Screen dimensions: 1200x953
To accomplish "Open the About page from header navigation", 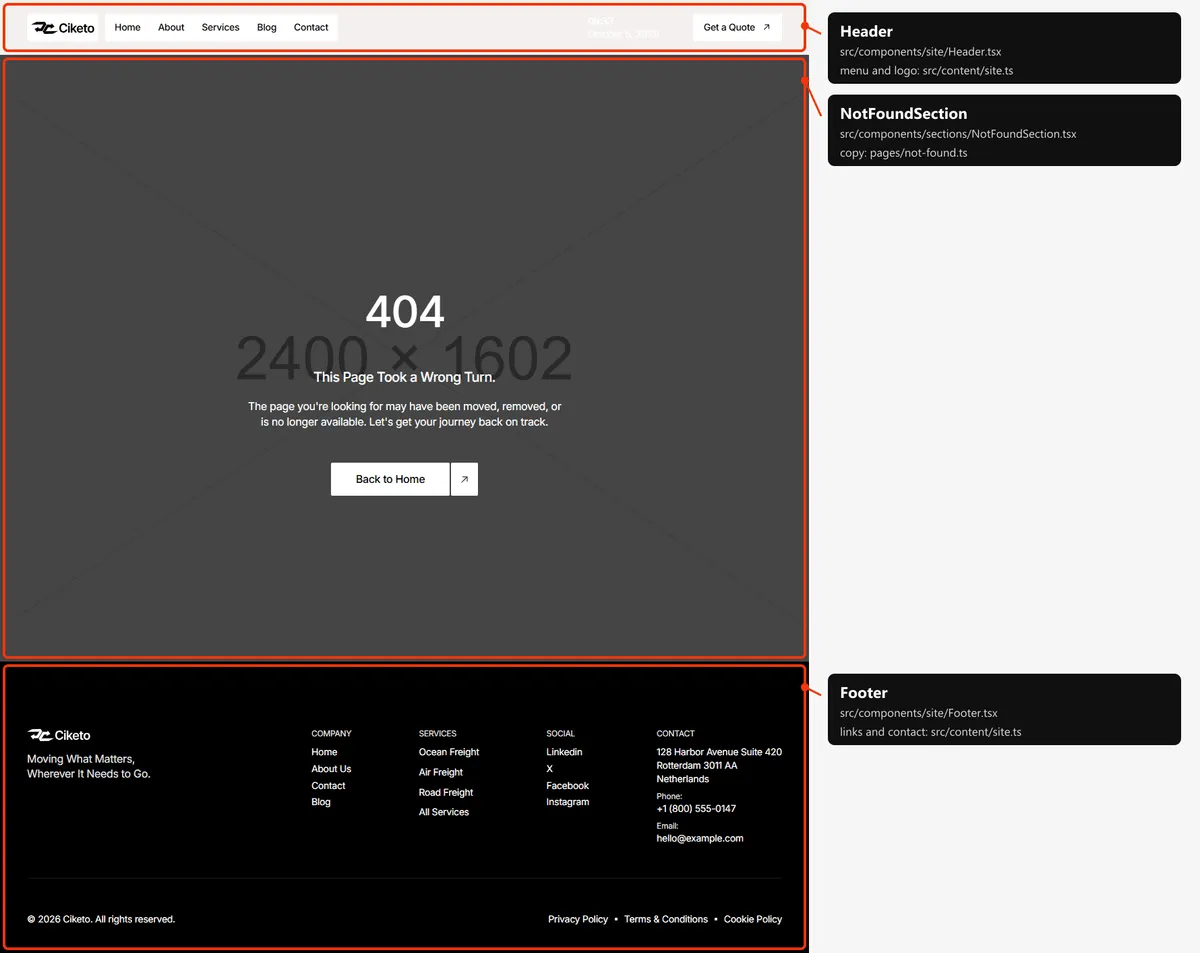I will pos(171,28).
